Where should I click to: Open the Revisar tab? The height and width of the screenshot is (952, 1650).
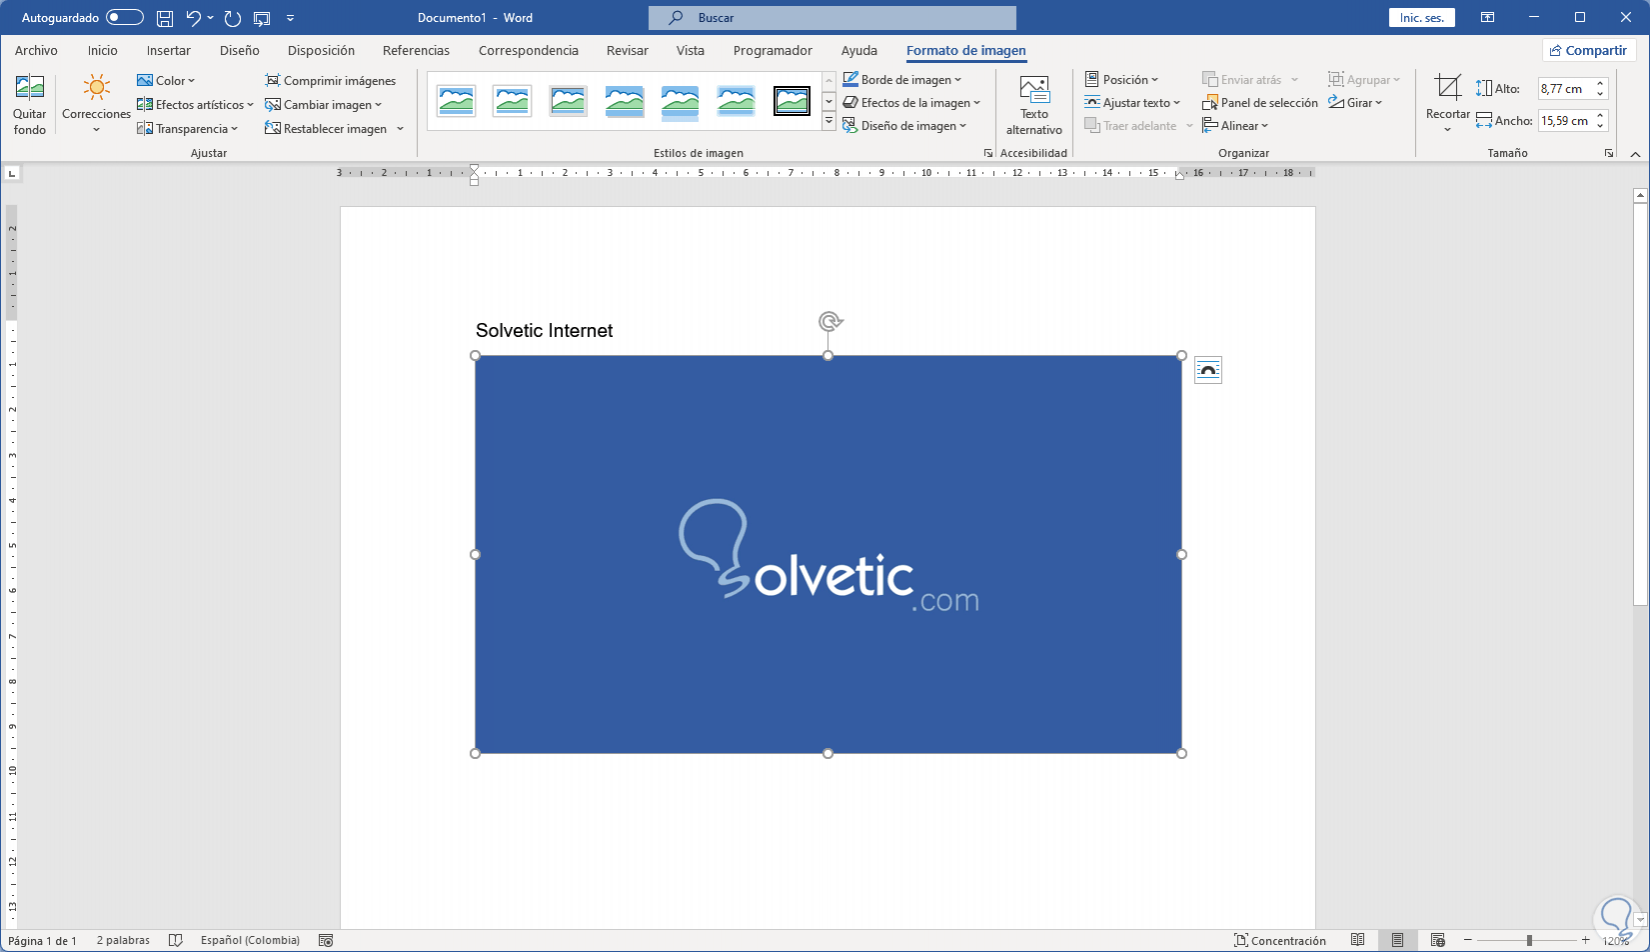pyautogui.click(x=627, y=51)
